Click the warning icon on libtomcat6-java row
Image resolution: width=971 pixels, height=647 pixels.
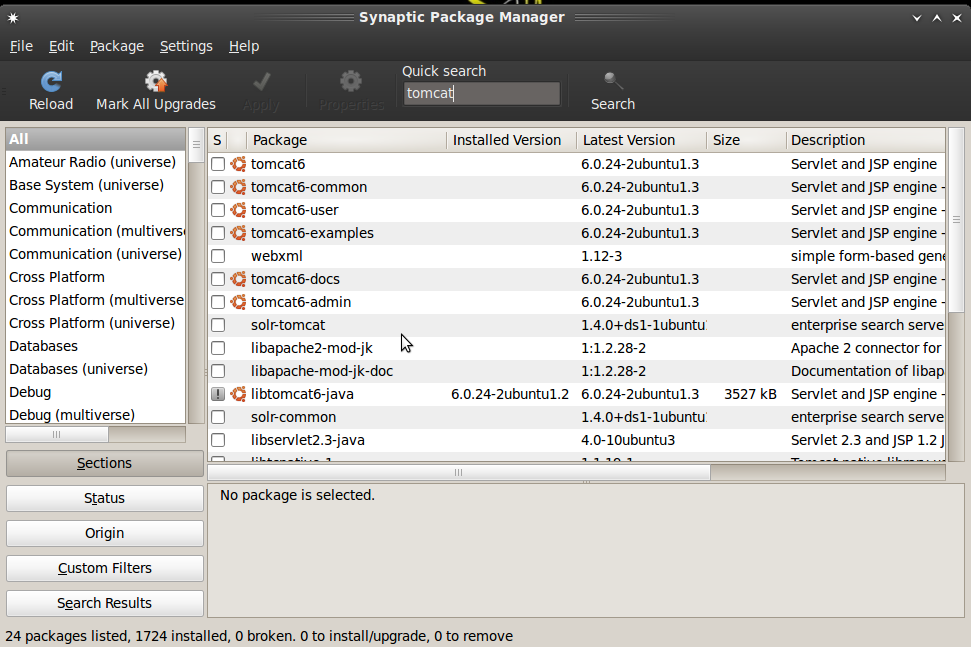point(217,394)
